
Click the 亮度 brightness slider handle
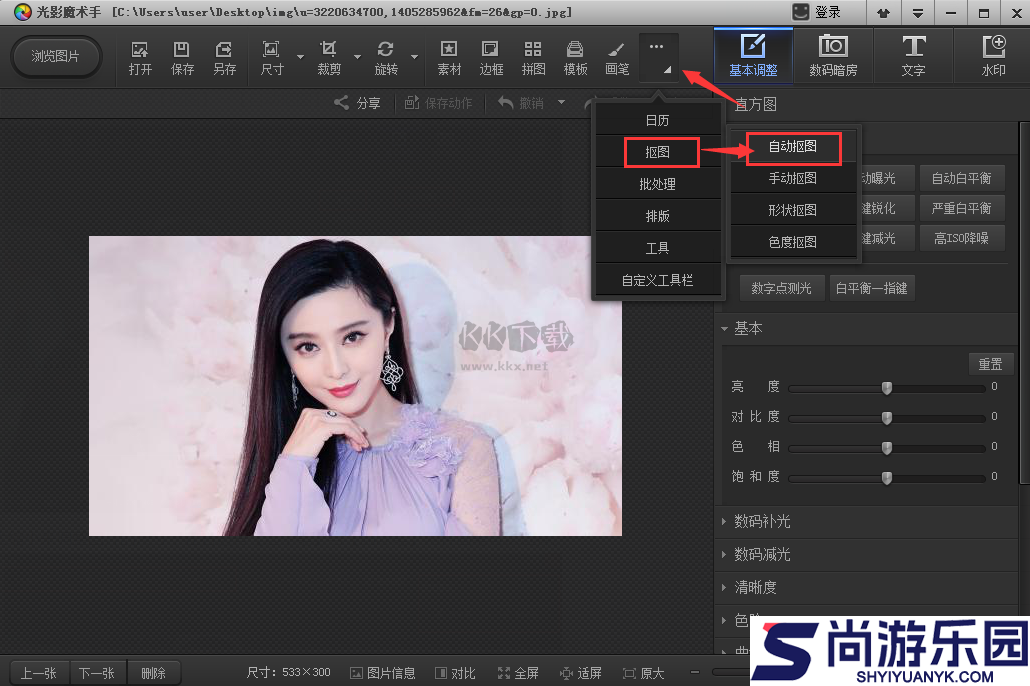coord(887,388)
